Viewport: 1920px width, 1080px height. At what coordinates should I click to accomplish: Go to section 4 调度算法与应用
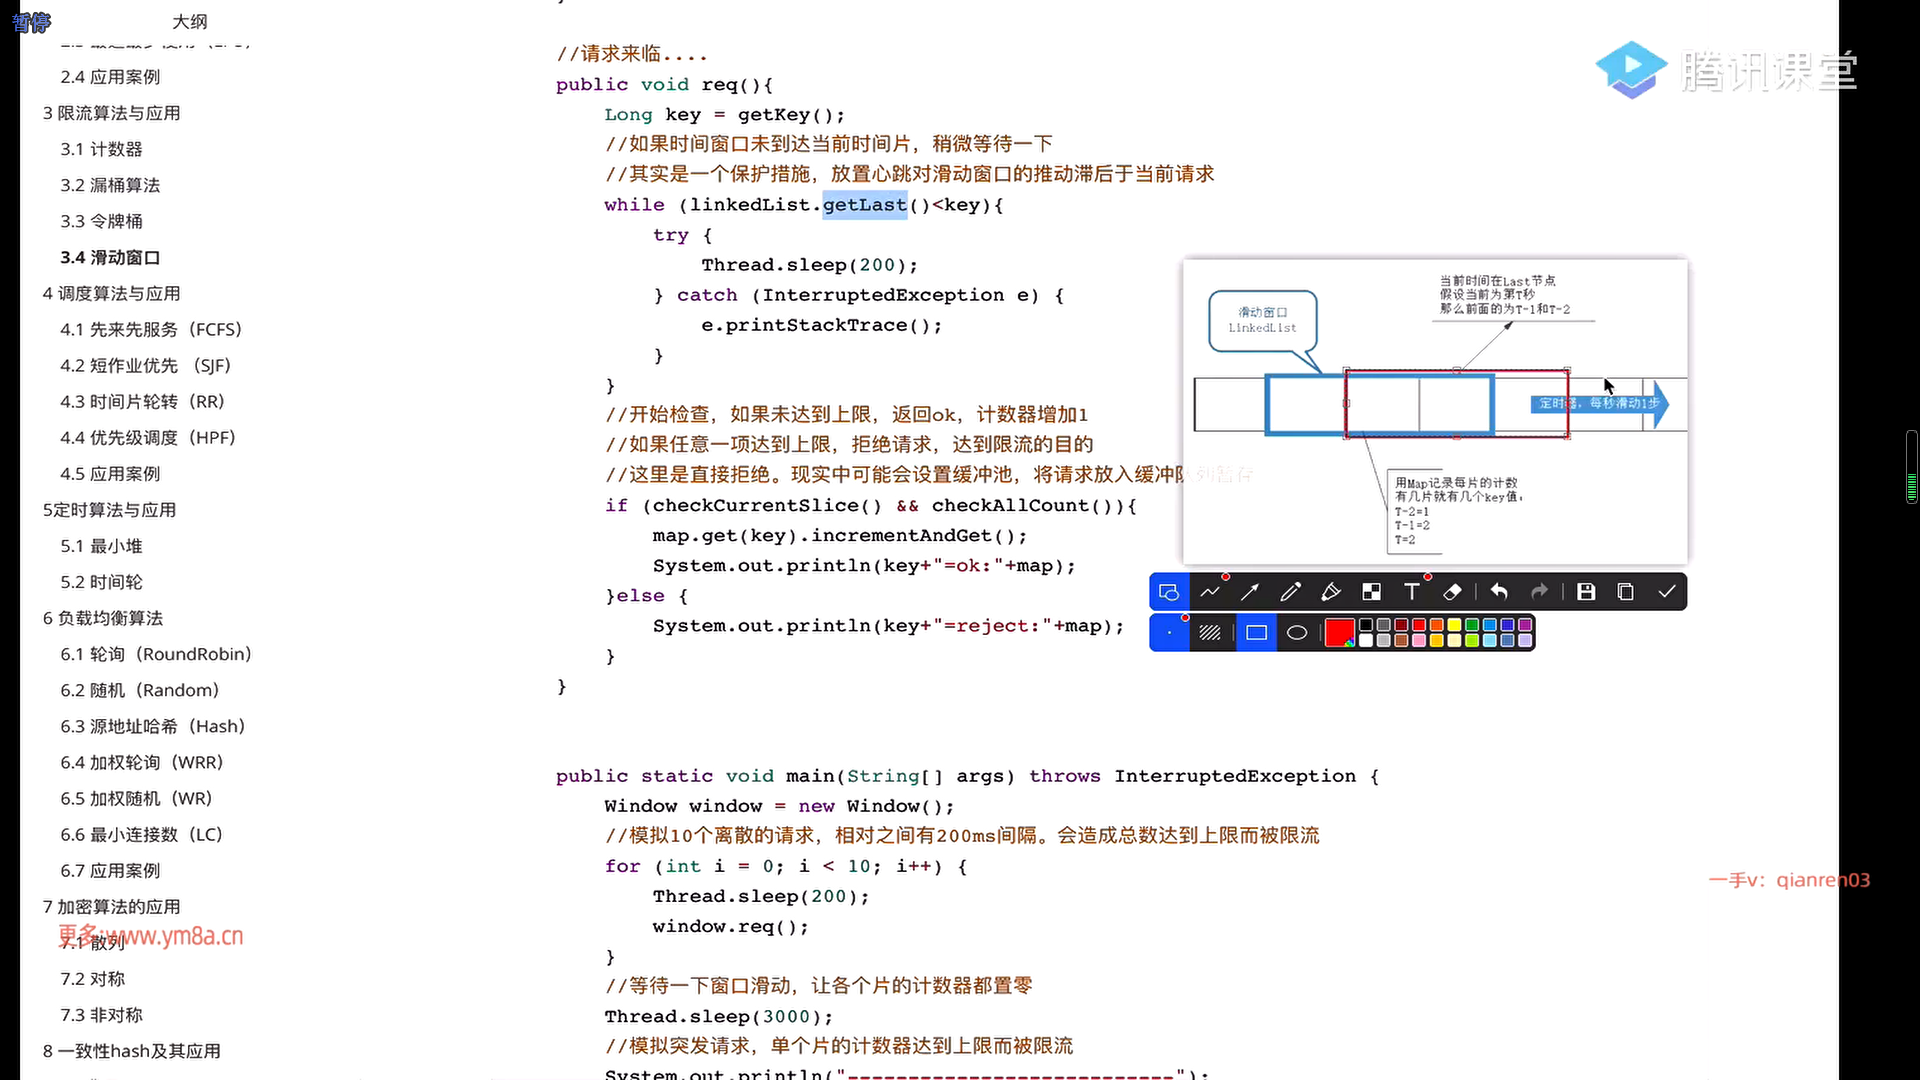pos(111,293)
